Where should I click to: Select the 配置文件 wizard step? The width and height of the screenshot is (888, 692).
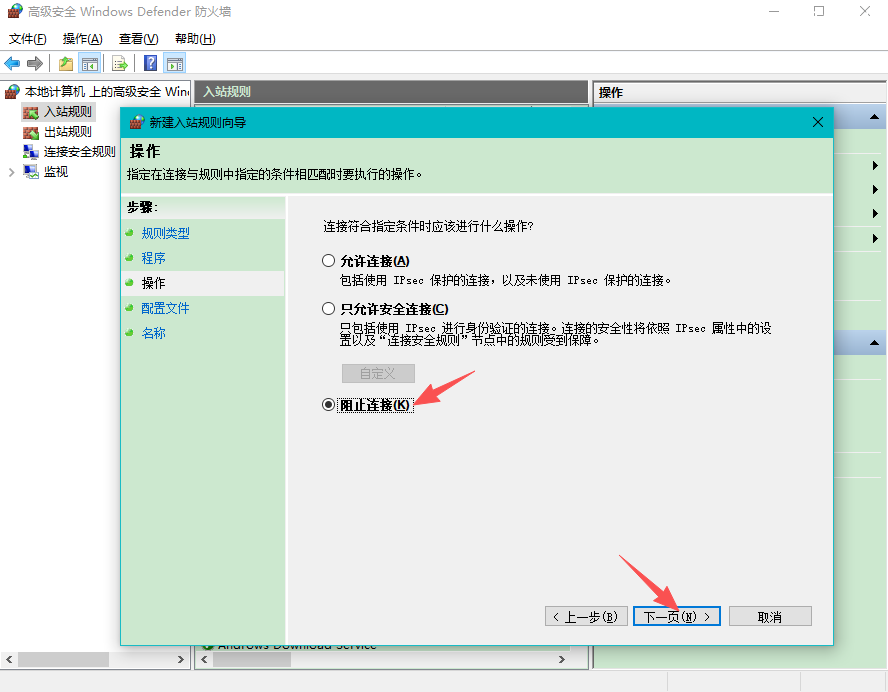165,308
